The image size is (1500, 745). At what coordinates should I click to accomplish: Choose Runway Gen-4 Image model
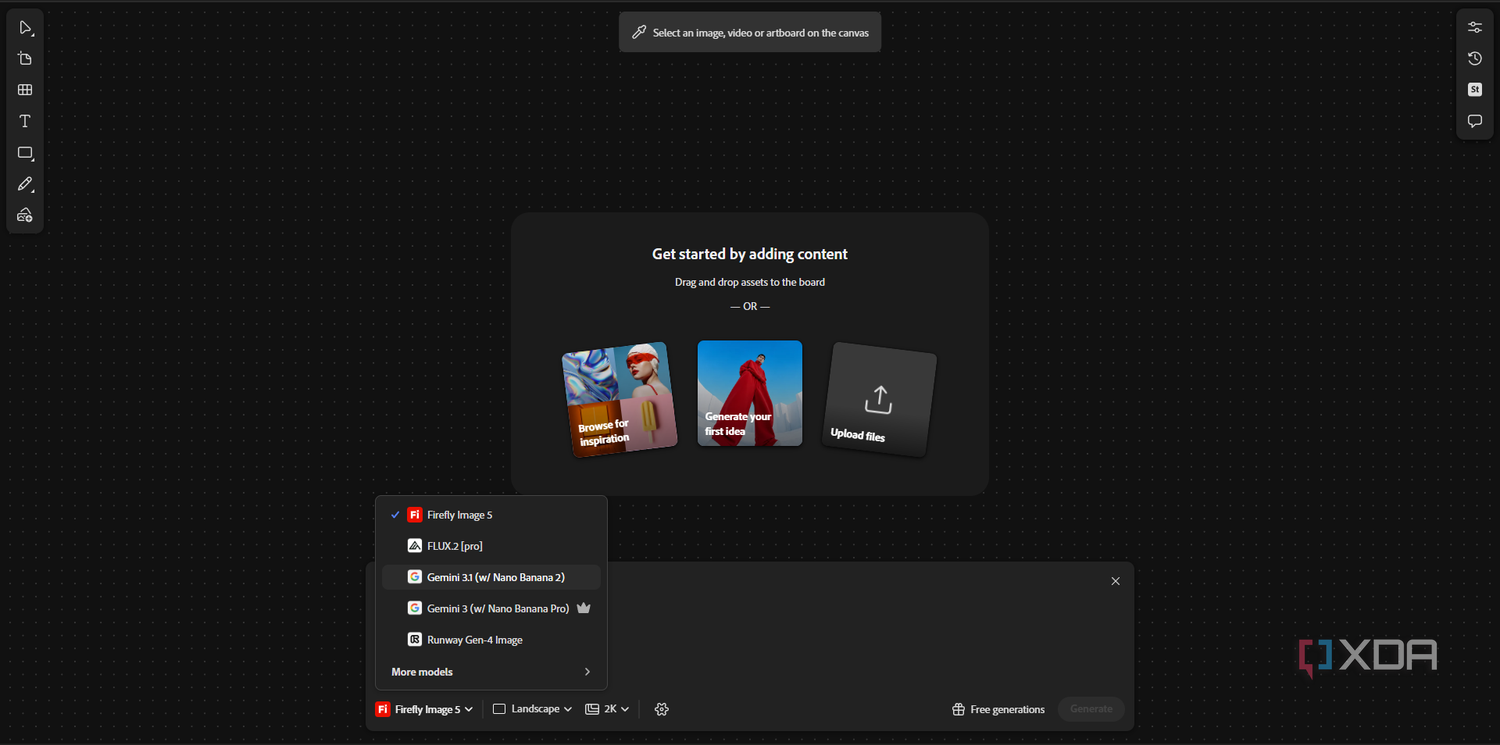pyautogui.click(x=491, y=640)
